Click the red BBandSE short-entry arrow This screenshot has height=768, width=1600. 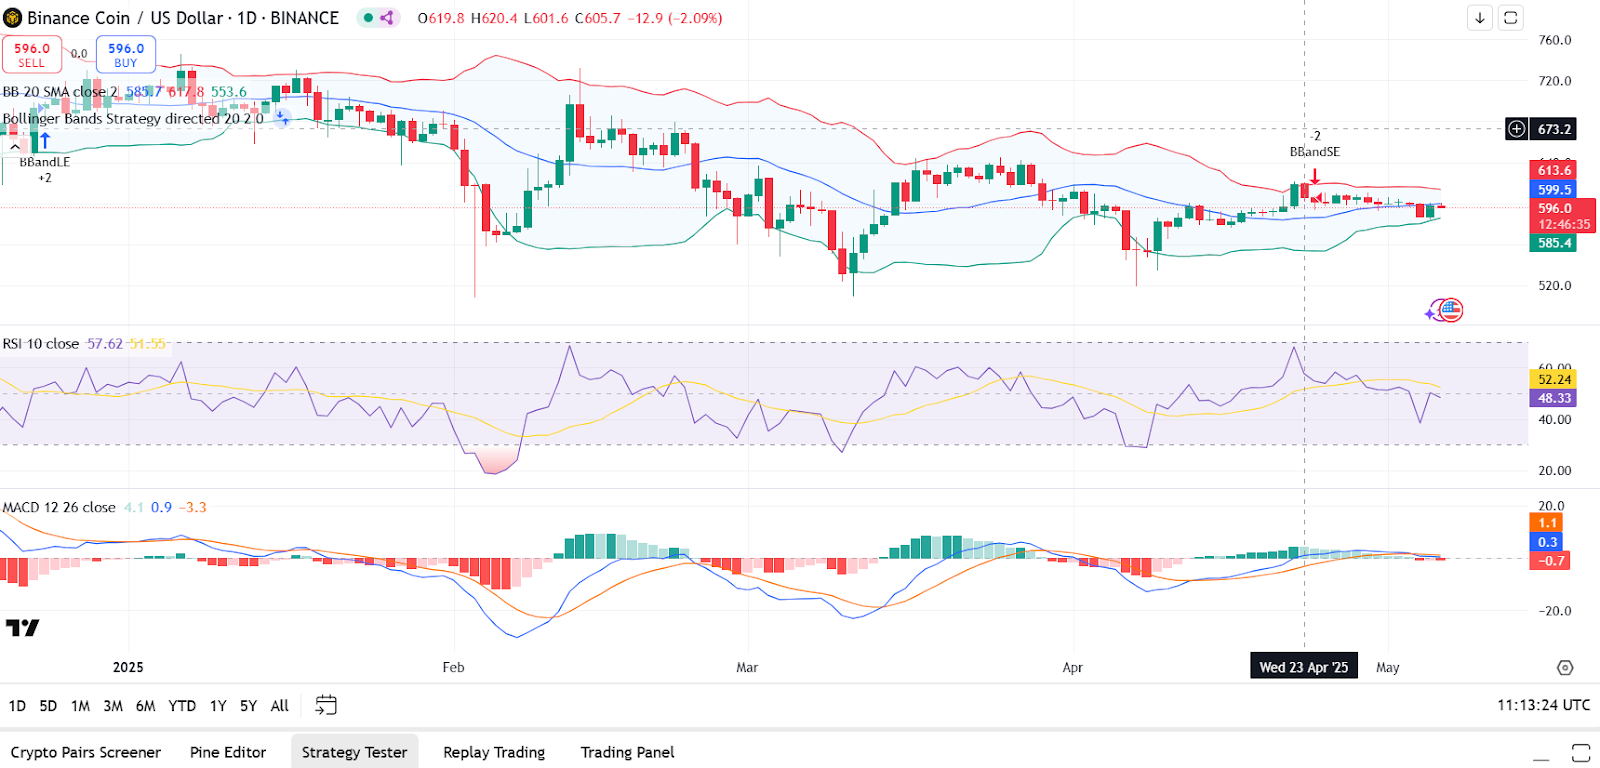(1315, 176)
